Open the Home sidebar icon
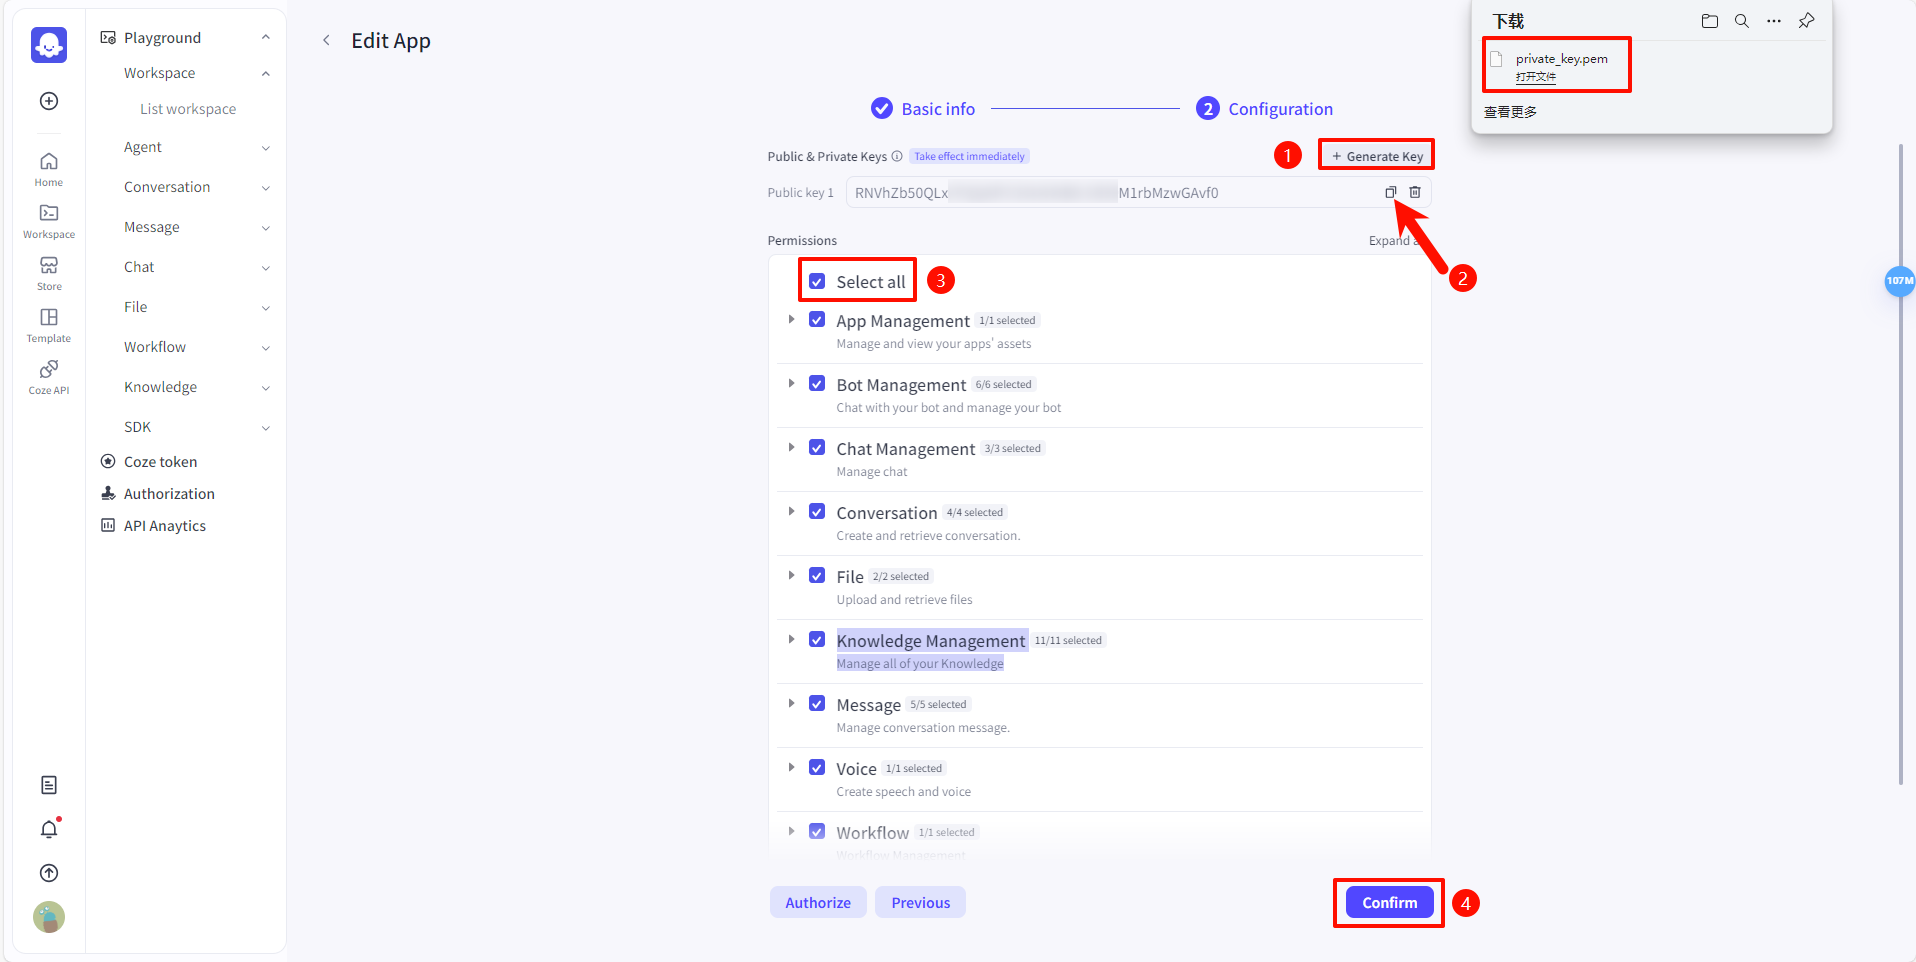Image resolution: width=1916 pixels, height=962 pixels. click(48, 163)
